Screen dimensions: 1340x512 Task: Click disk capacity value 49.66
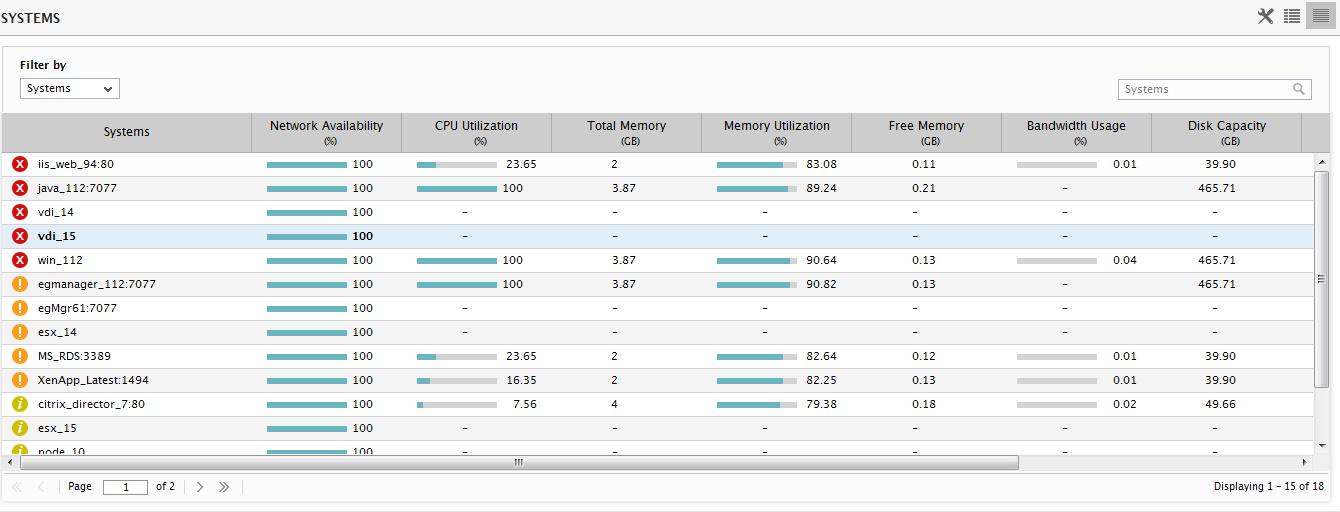1220,404
